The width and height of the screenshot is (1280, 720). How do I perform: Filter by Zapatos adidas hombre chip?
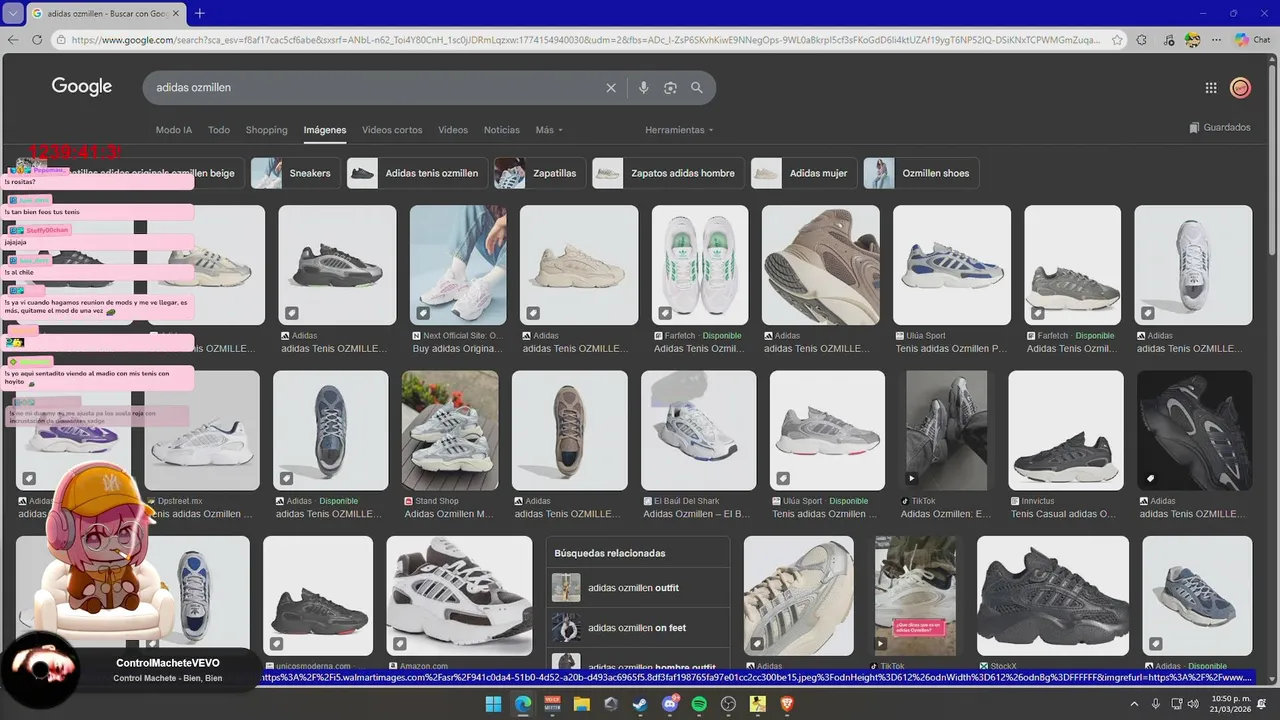(x=668, y=173)
